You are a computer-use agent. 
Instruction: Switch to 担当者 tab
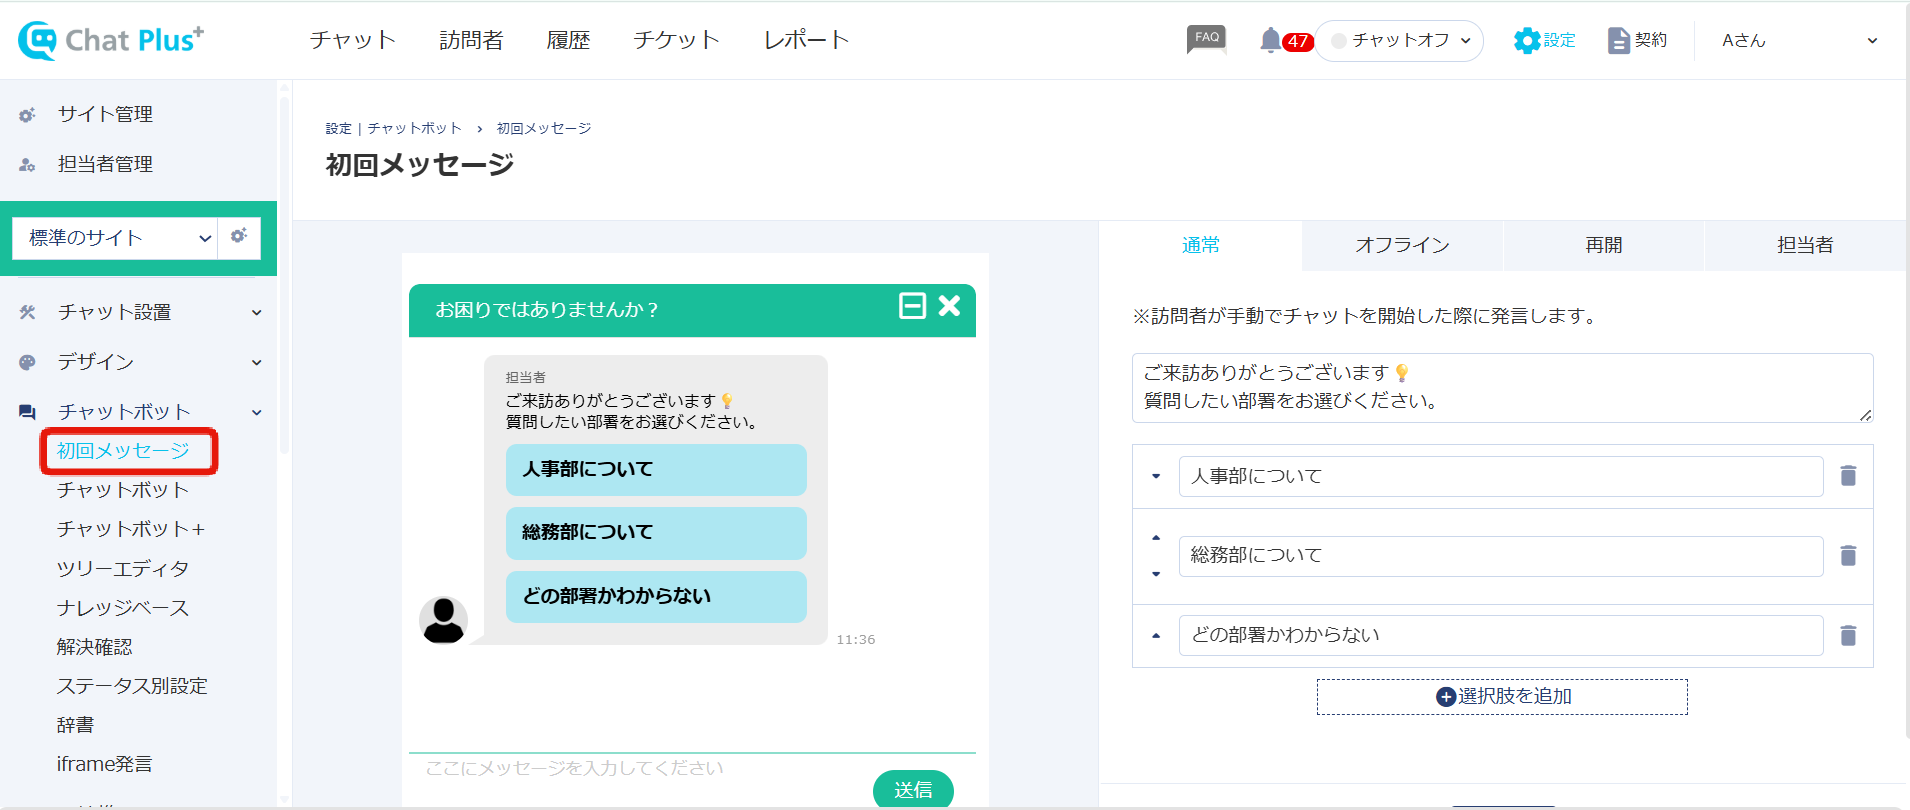(x=1805, y=245)
